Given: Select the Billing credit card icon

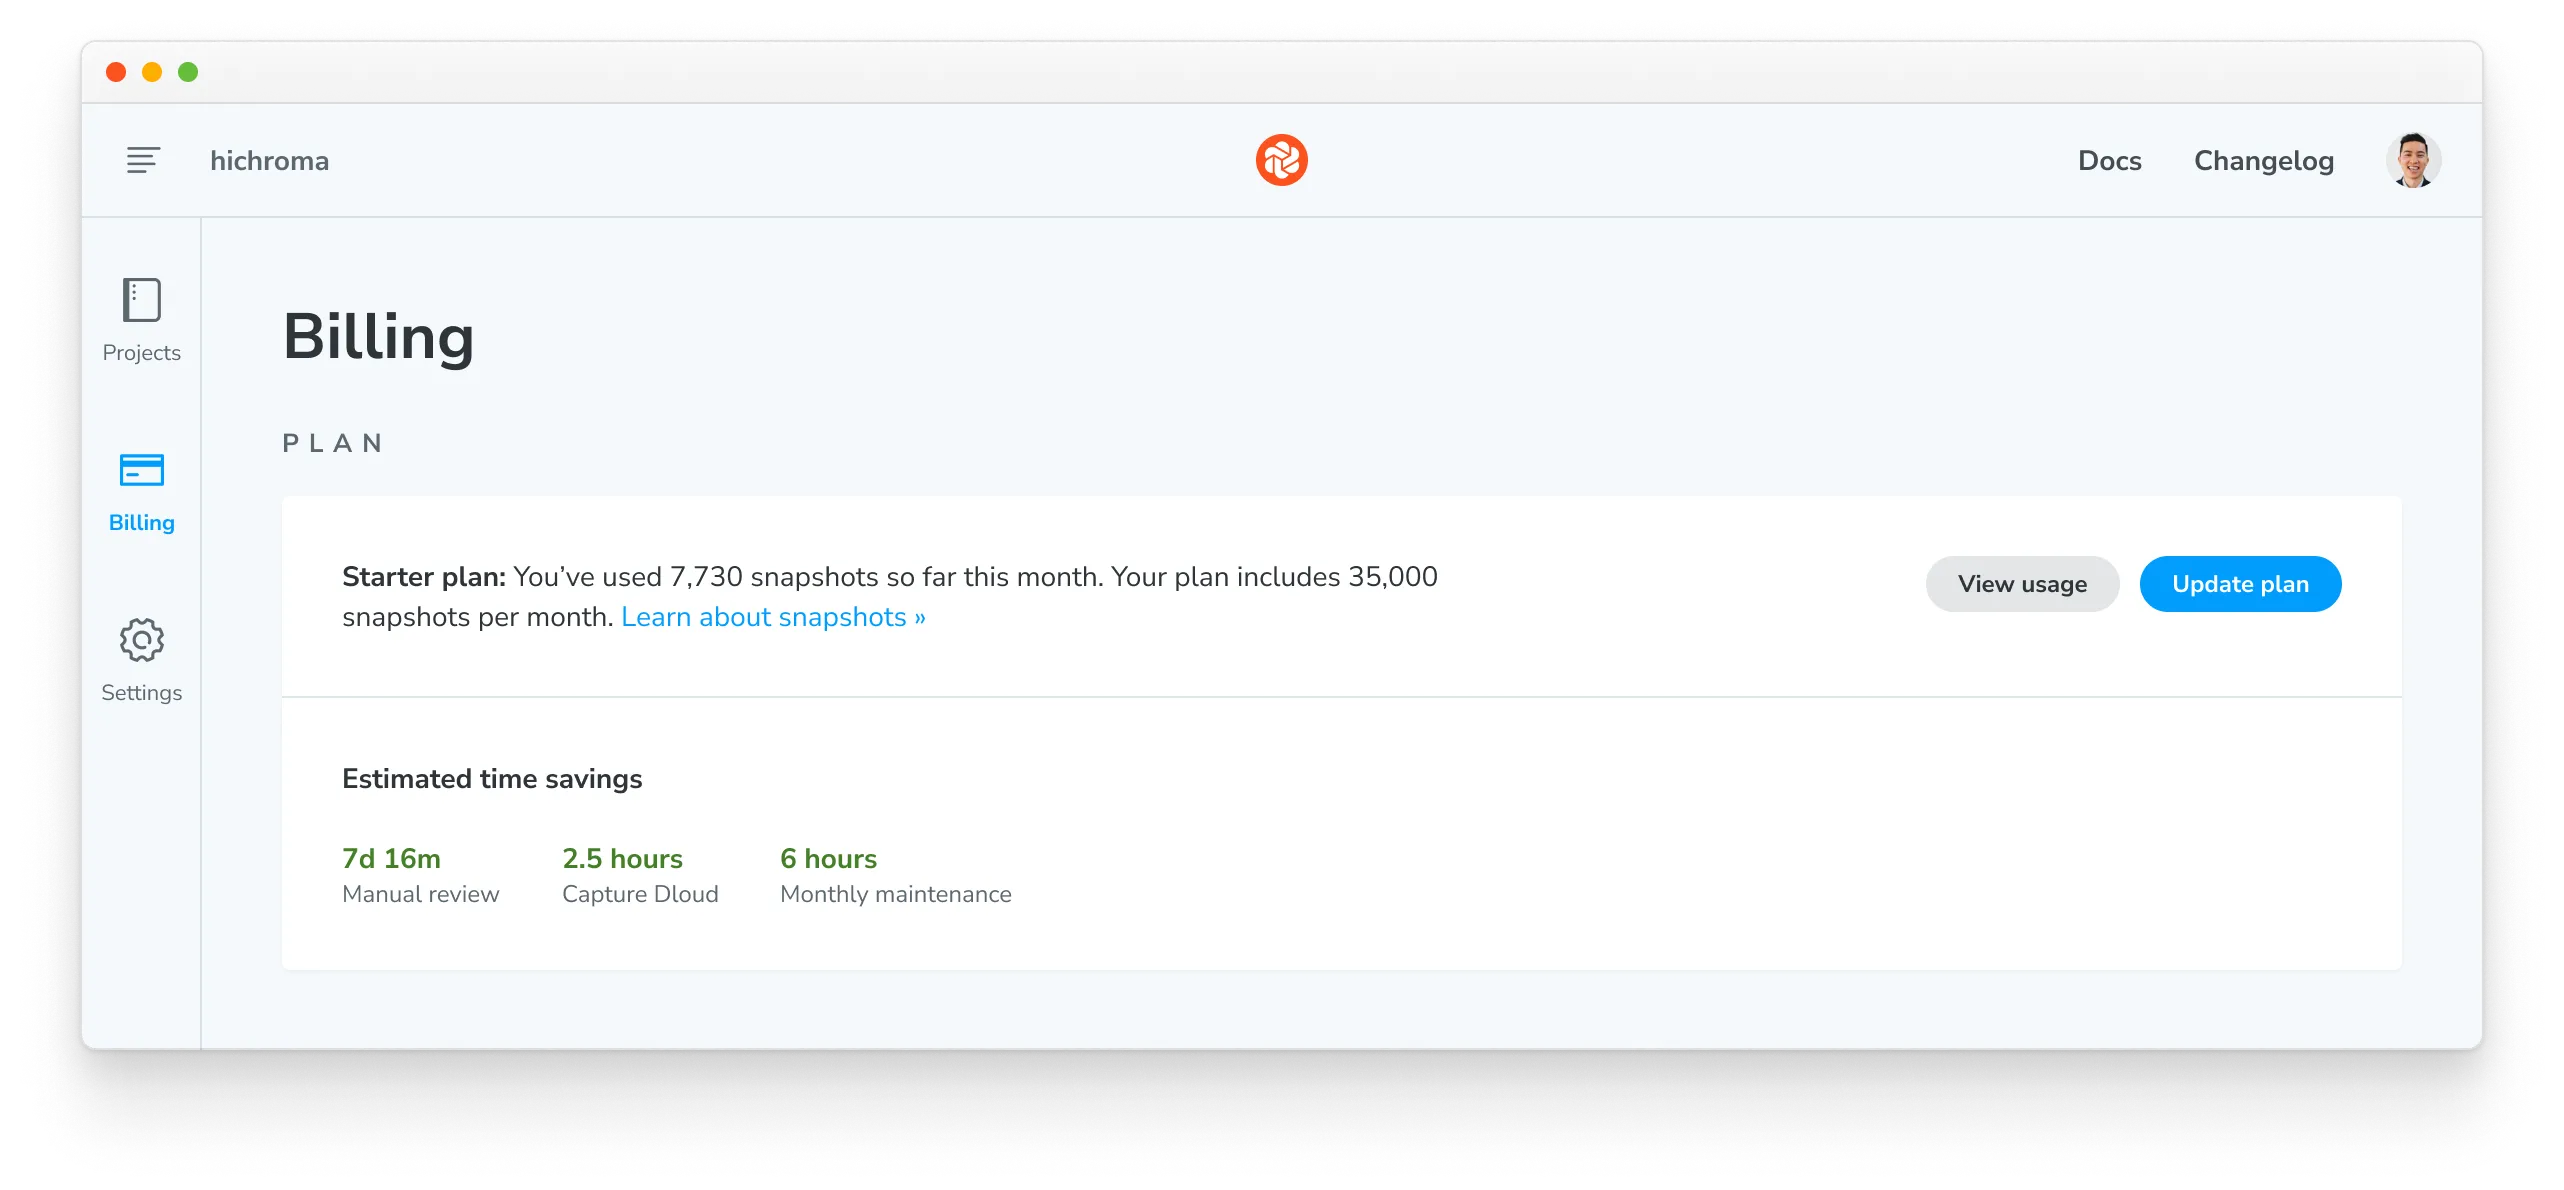Looking at the screenshot, I should click(x=142, y=470).
